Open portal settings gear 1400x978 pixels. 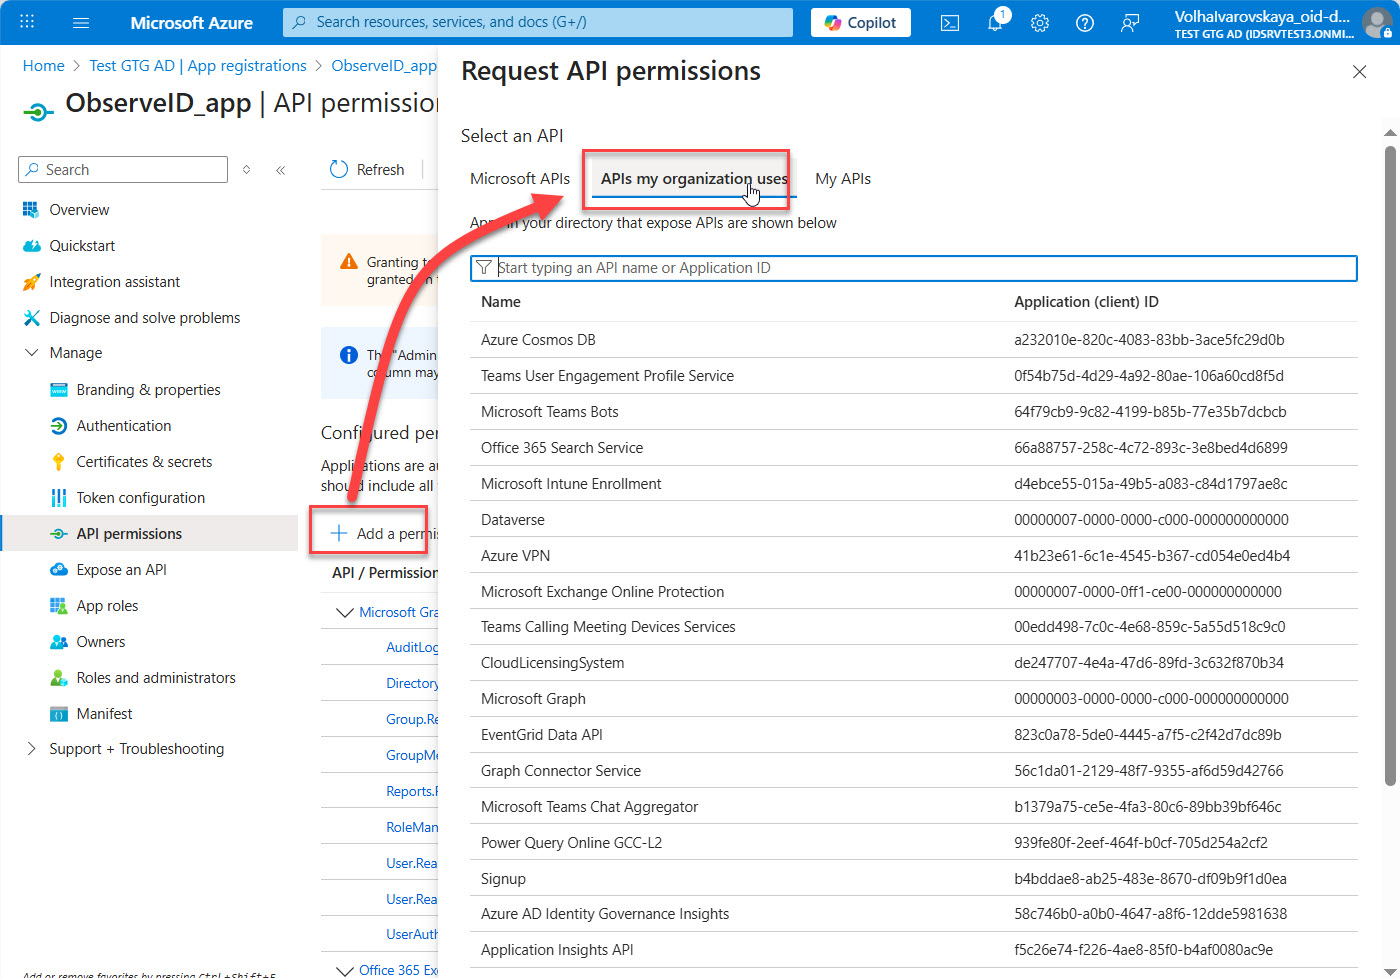click(x=1040, y=23)
